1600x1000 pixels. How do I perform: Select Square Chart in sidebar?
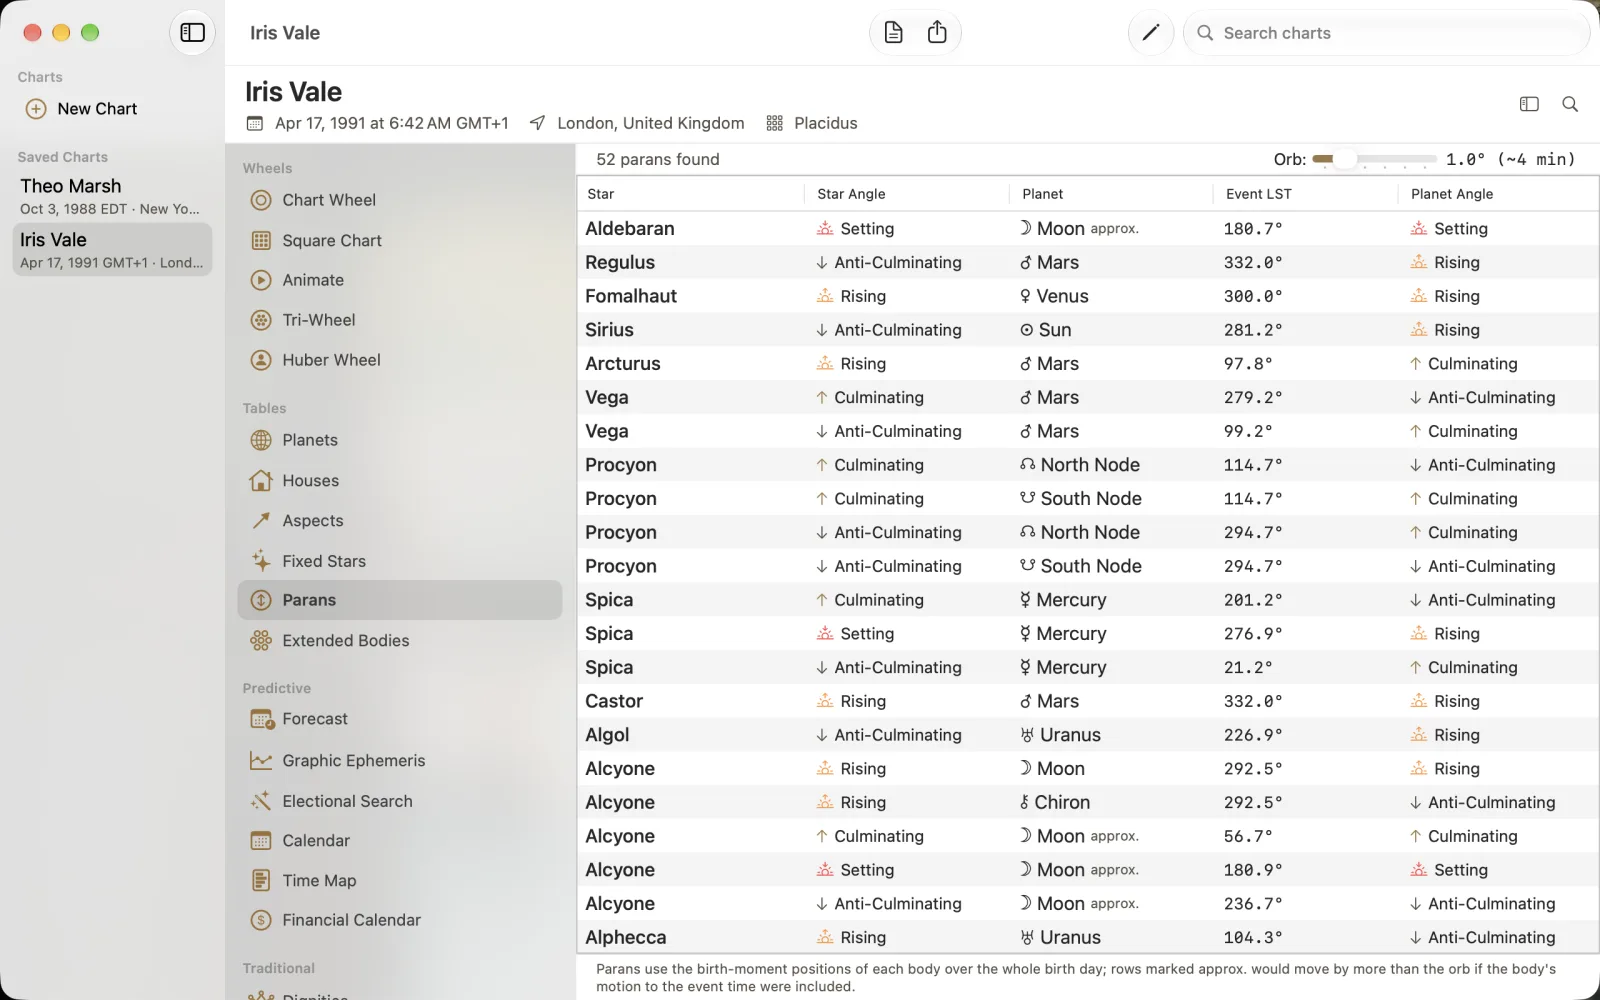pyautogui.click(x=400, y=240)
